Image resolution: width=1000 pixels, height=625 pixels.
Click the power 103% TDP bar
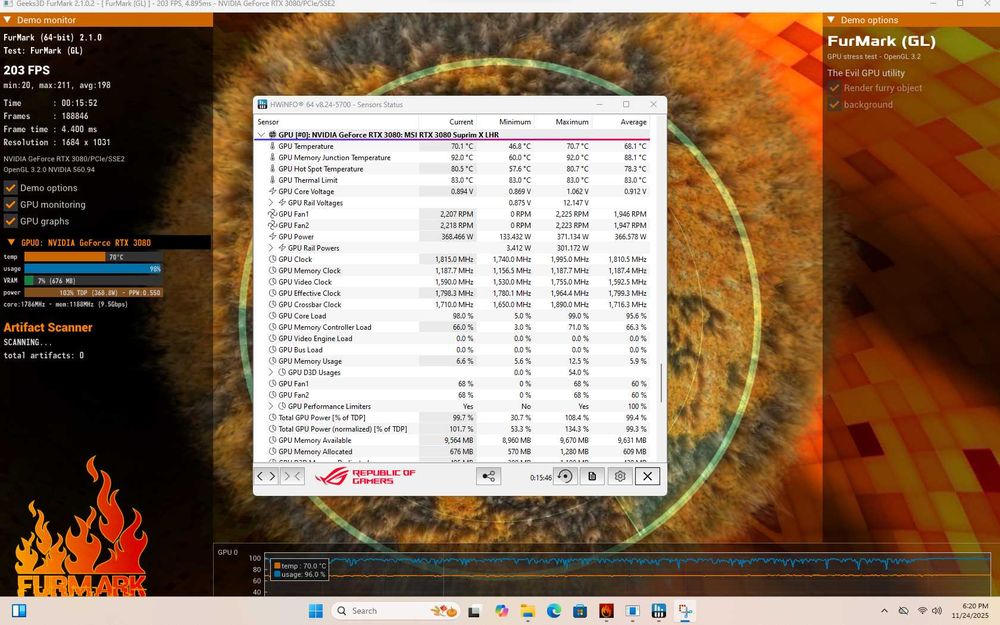click(x=93, y=292)
